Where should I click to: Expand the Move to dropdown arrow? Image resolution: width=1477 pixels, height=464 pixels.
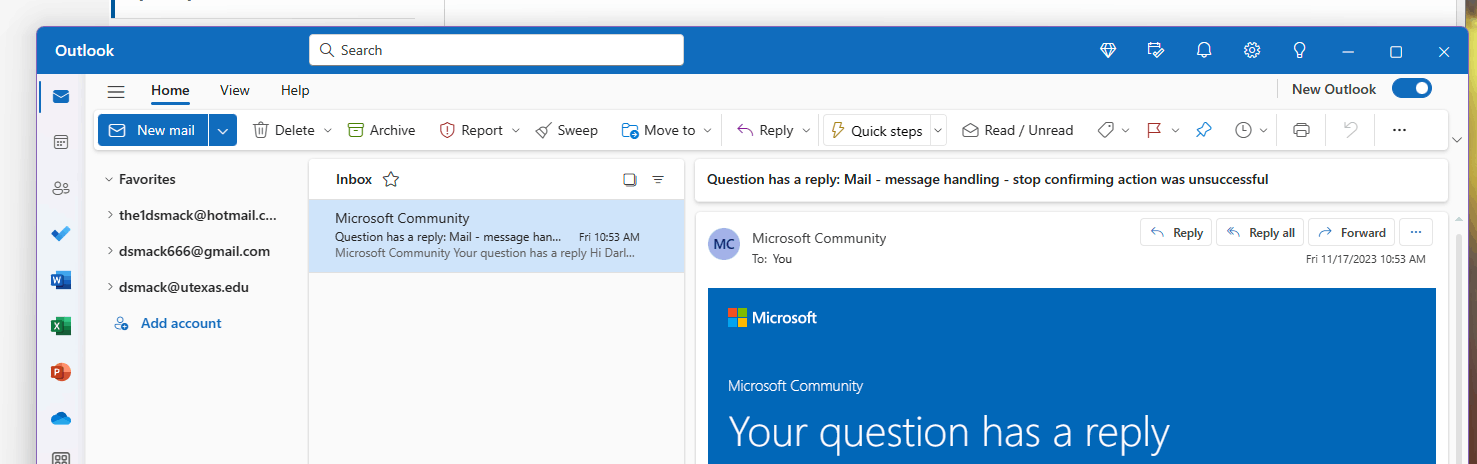point(708,130)
